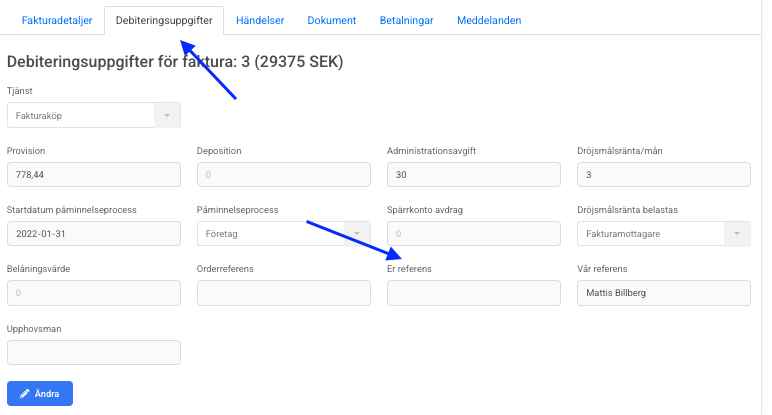Click the Belåningsvärde label
This screenshot has height=415, width=772.
pos(38,269)
